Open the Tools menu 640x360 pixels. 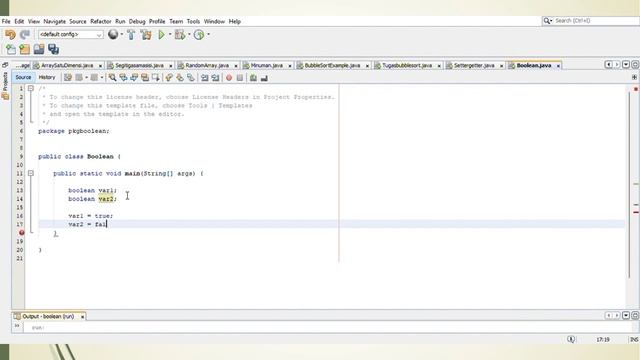(193, 21)
